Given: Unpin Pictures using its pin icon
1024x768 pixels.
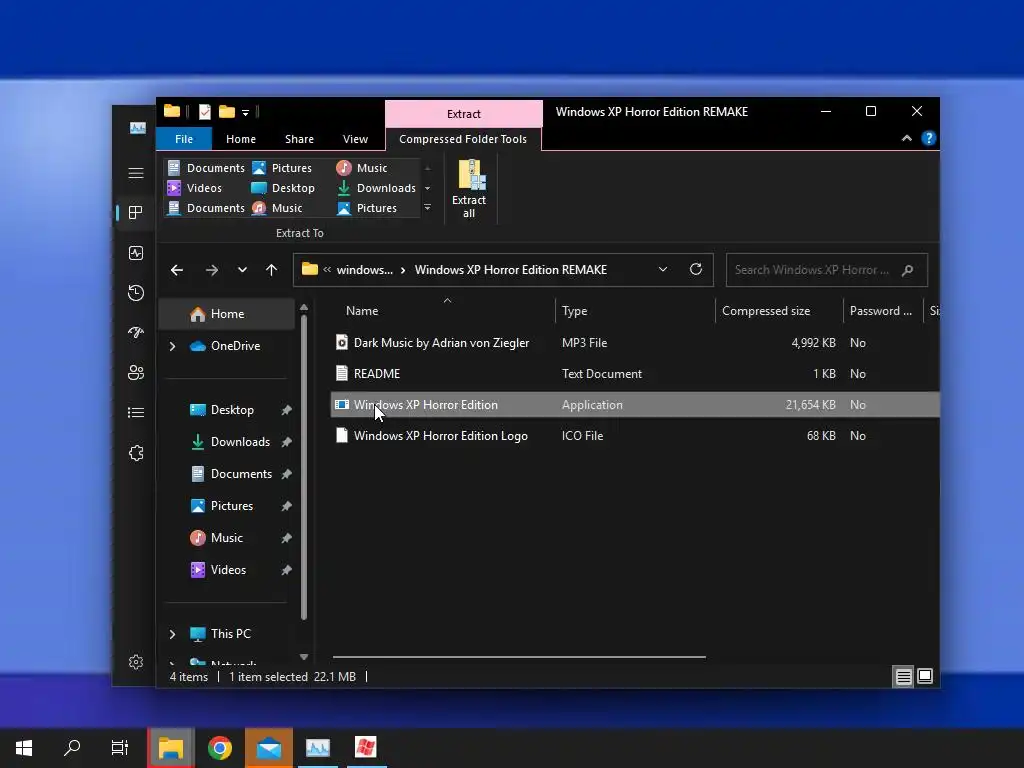Looking at the screenshot, I should pyautogui.click(x=286, y=506).
